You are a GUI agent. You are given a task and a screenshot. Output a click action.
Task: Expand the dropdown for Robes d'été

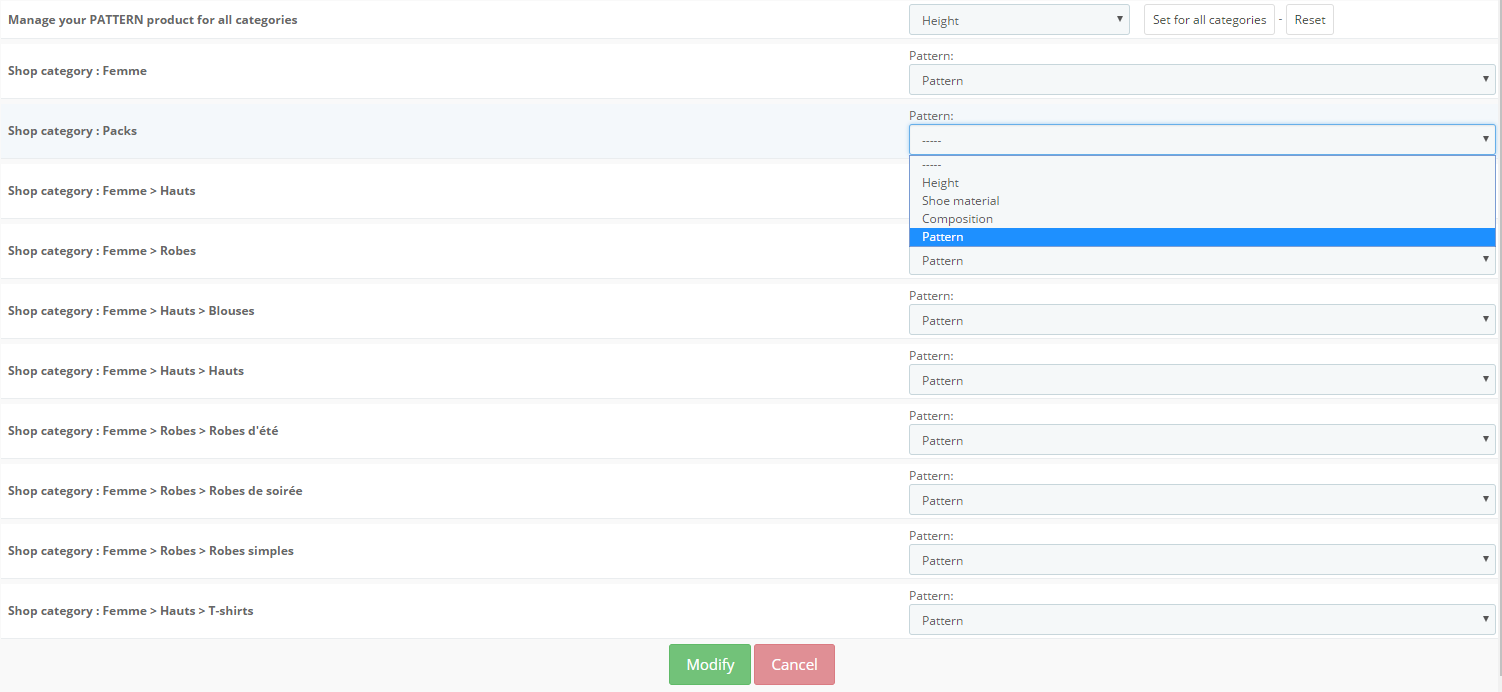click(x=1202, y=440)
